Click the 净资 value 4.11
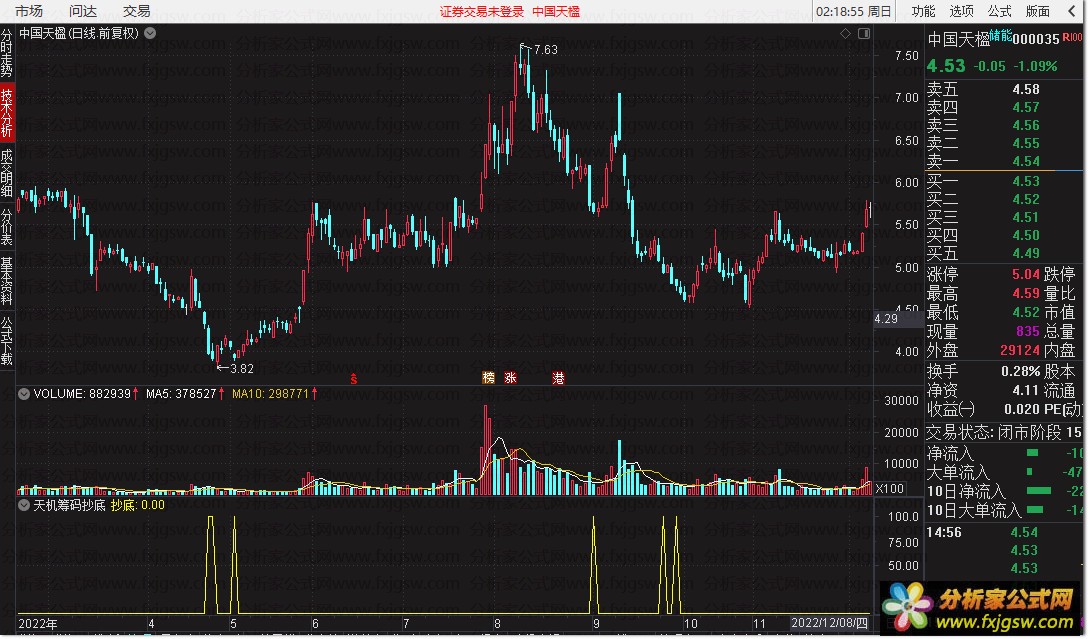 click(x=1026, y=391)
